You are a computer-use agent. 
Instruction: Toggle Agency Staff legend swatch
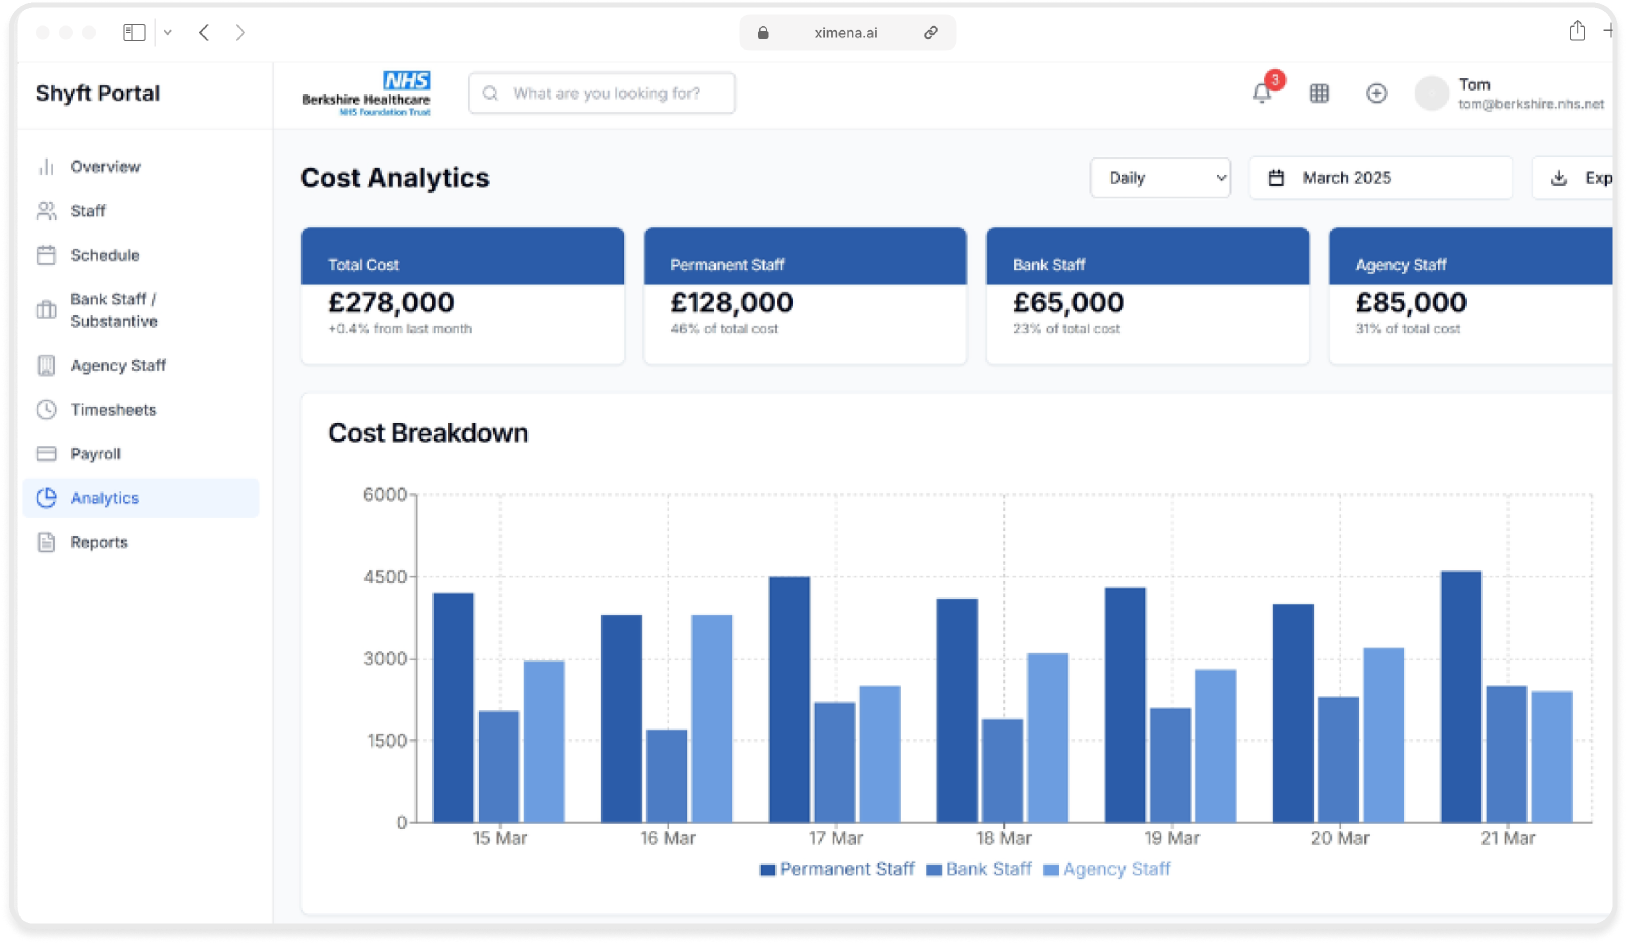tap(1051, 870)
